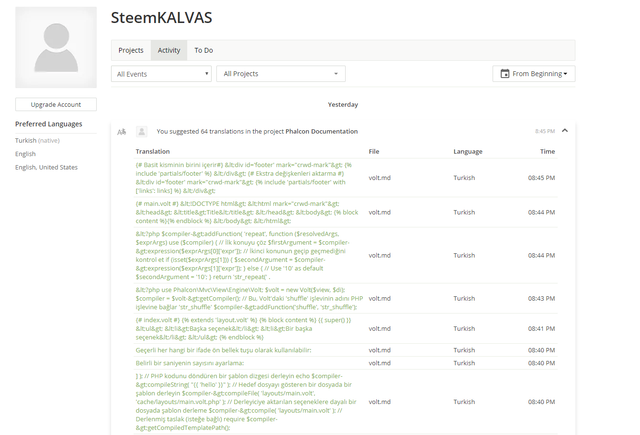The height and width of the screenshot is (435, 640).
Task: Collapse the Phalcon Documentation activity entry
Action: pos(565,131)
